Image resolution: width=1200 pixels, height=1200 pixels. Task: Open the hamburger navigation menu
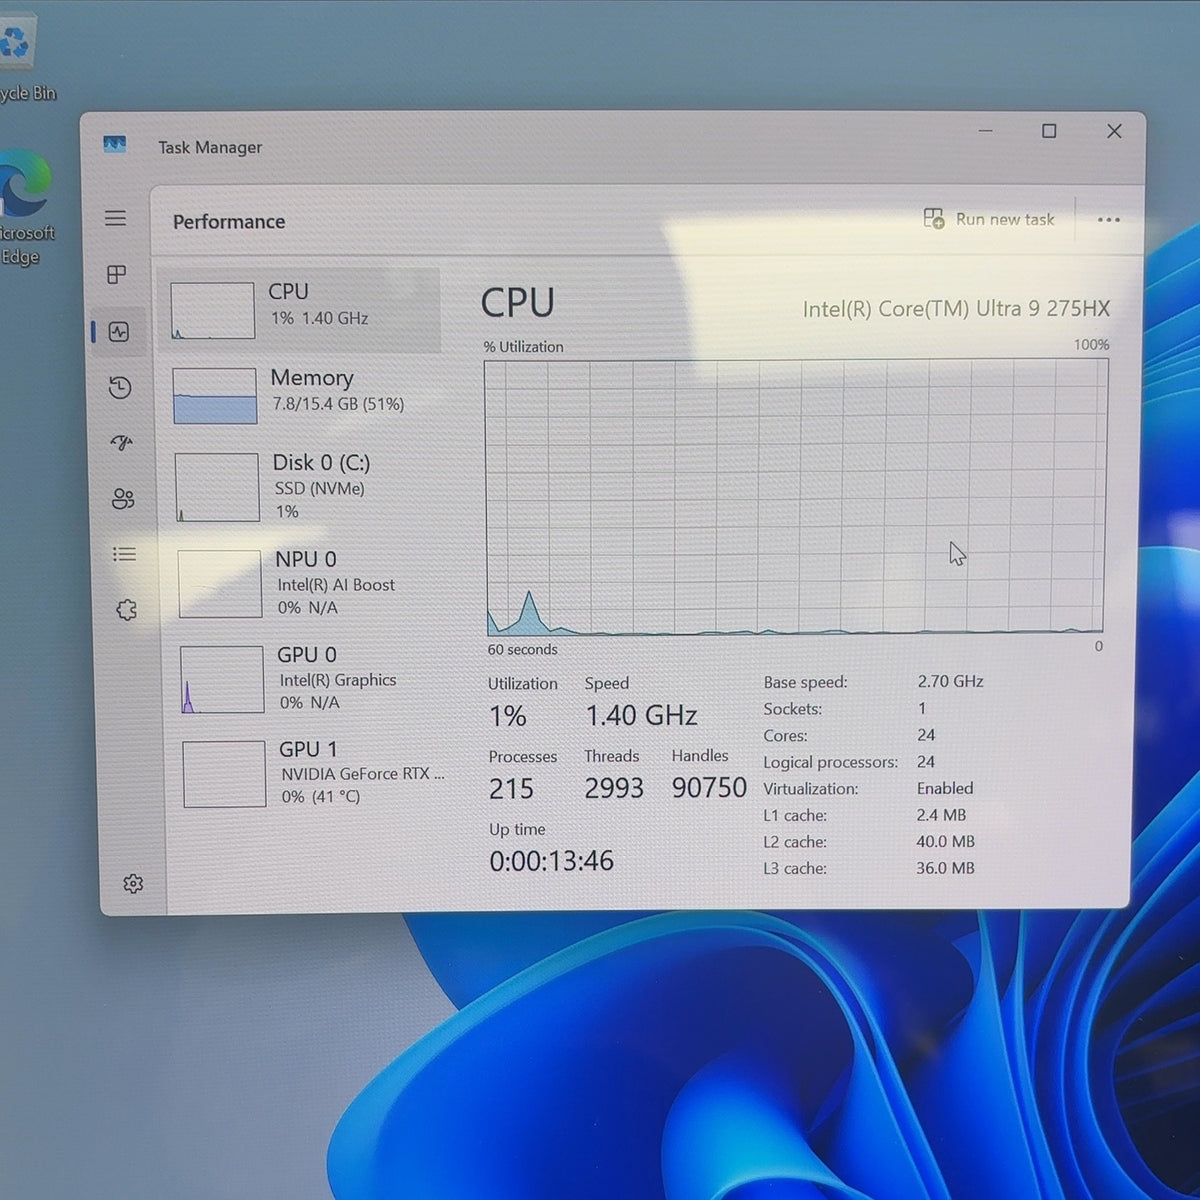coord(116,218)
